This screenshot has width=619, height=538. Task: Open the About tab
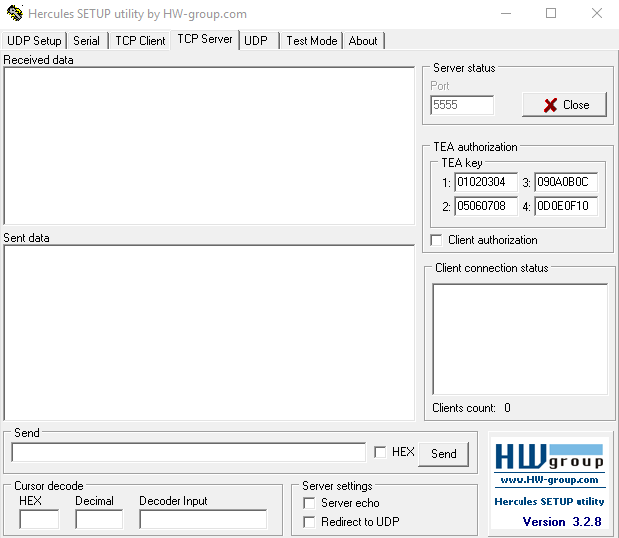363,41
